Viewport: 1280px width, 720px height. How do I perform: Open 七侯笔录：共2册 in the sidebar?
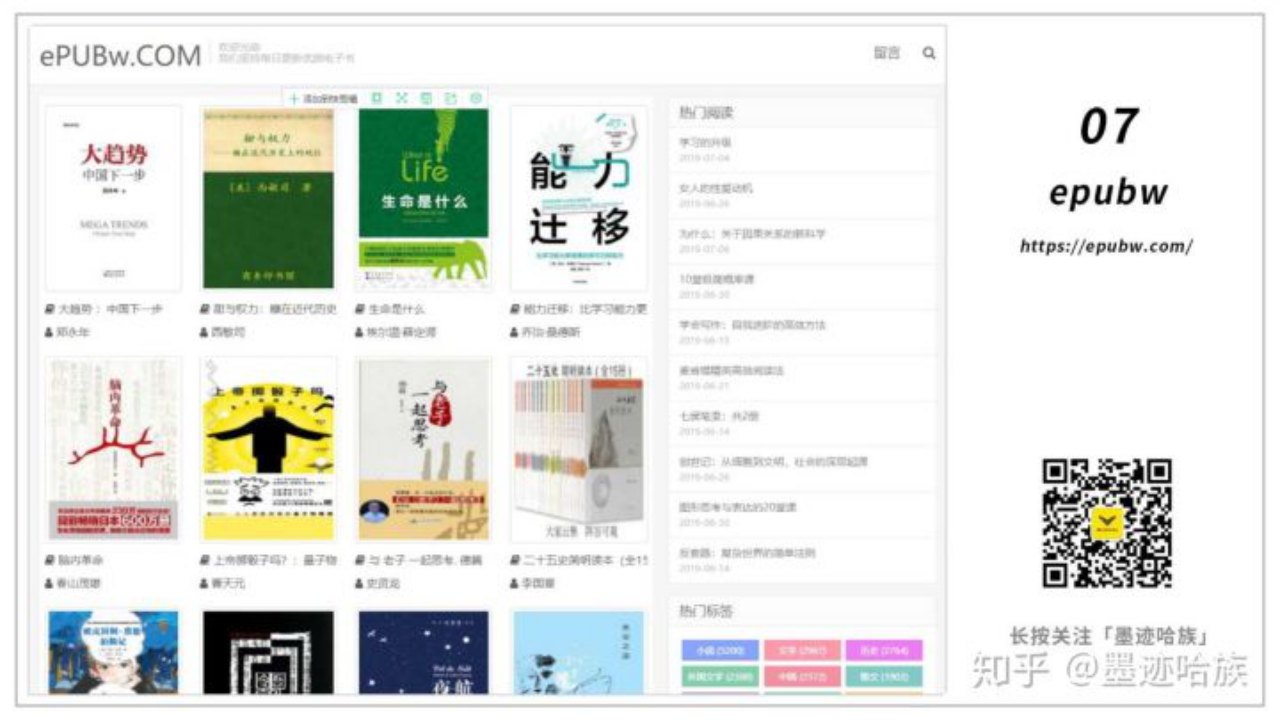(x=720, y=416)
